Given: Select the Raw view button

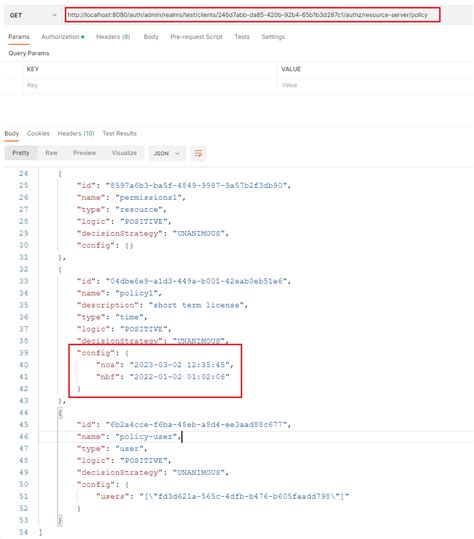Looking at the screenshot, I should 51,153.
